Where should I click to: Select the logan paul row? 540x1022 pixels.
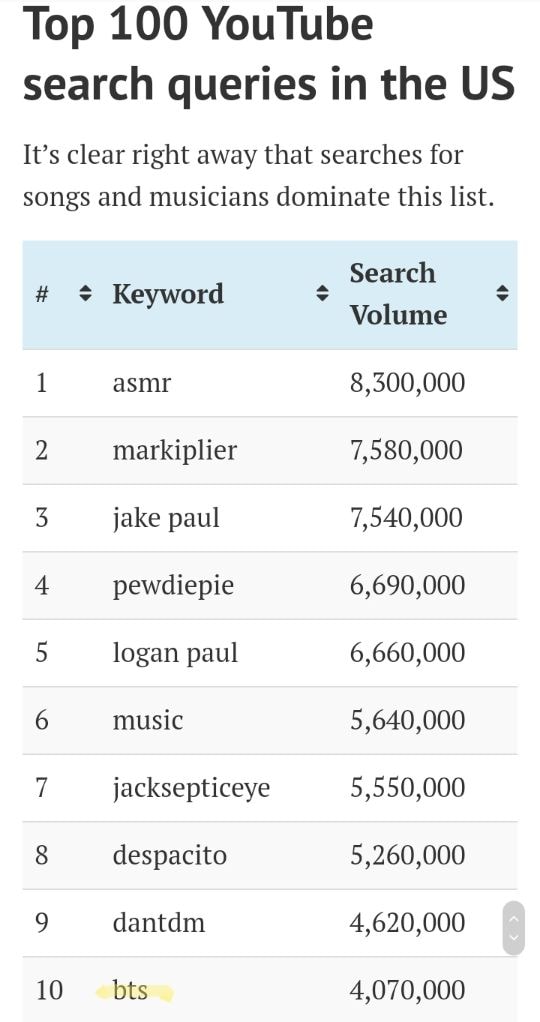tap(270, 653)
